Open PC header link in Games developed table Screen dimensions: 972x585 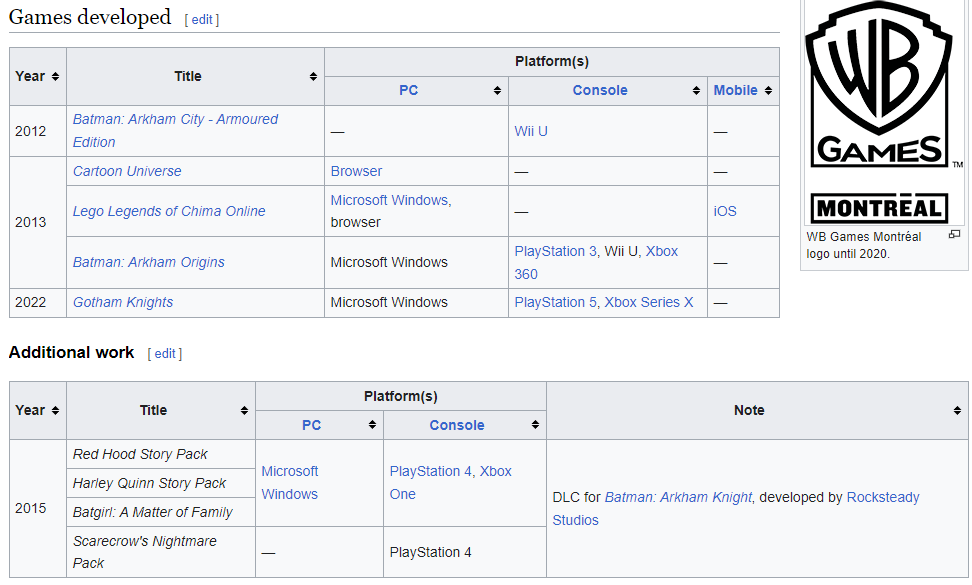[x=409, y=90]
